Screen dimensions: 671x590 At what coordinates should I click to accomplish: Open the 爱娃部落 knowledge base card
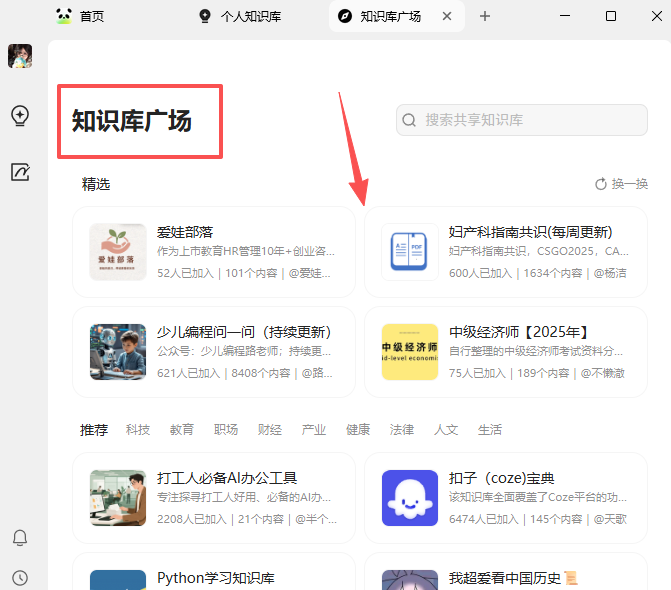pos(214,251)
